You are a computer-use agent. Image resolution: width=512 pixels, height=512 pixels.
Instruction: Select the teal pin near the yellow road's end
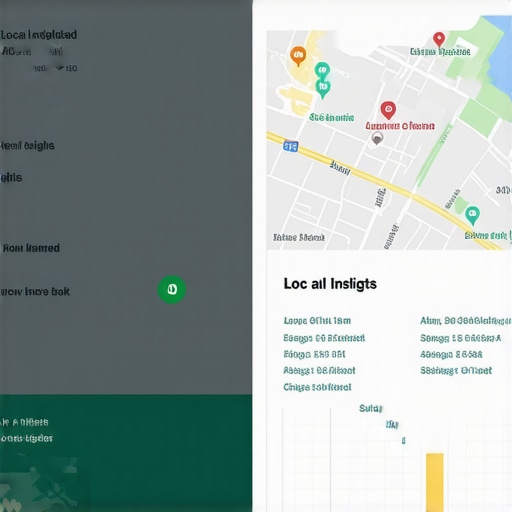point(472,215)
